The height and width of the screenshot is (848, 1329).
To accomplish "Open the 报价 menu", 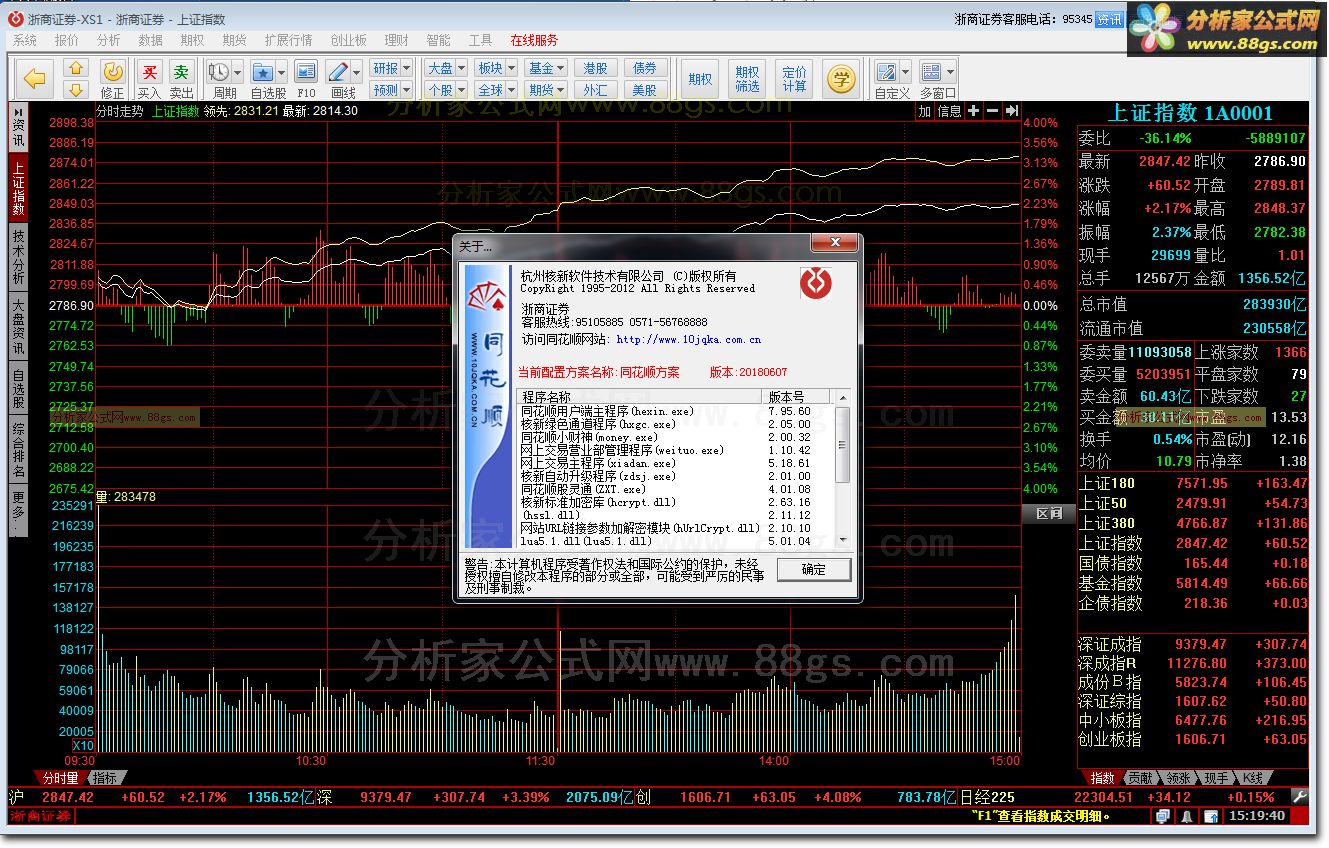I will (67, 40).
